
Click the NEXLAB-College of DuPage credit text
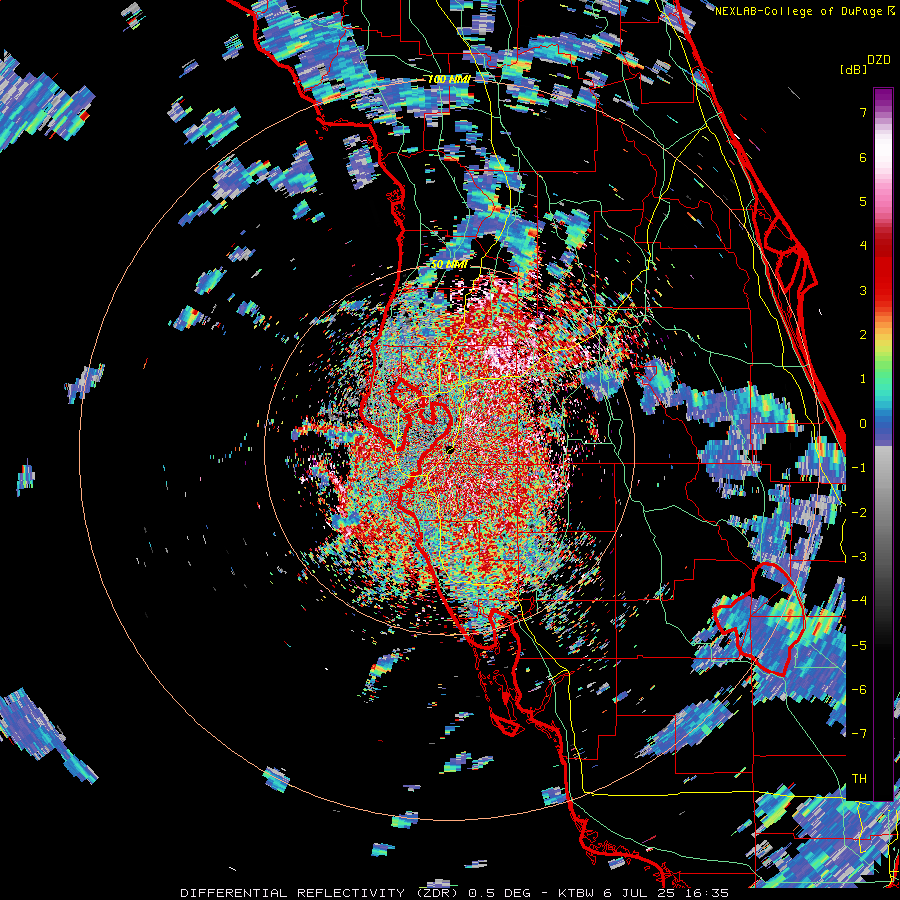(x=800, y=11)
